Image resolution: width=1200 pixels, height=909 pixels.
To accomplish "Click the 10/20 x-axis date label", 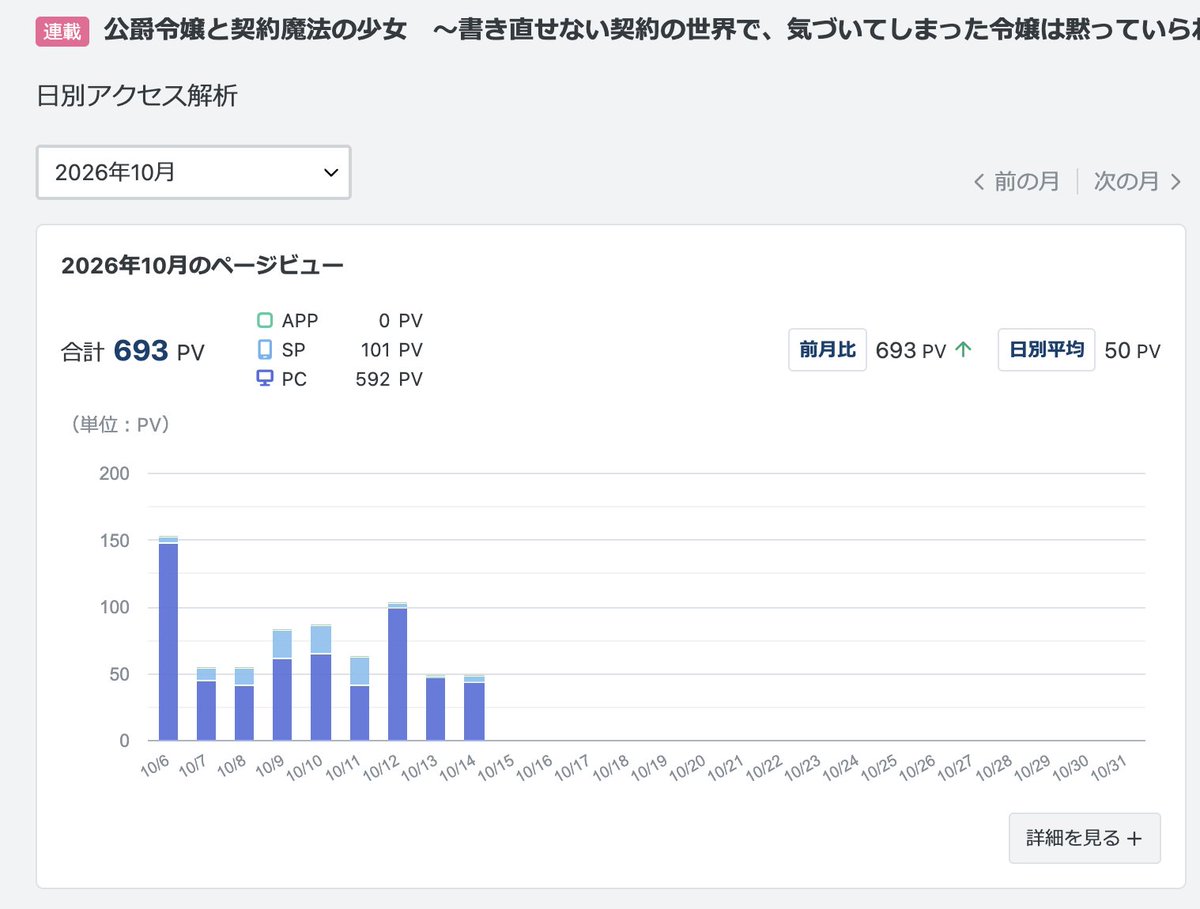I will pyautogui.click(x=685, y=768).
